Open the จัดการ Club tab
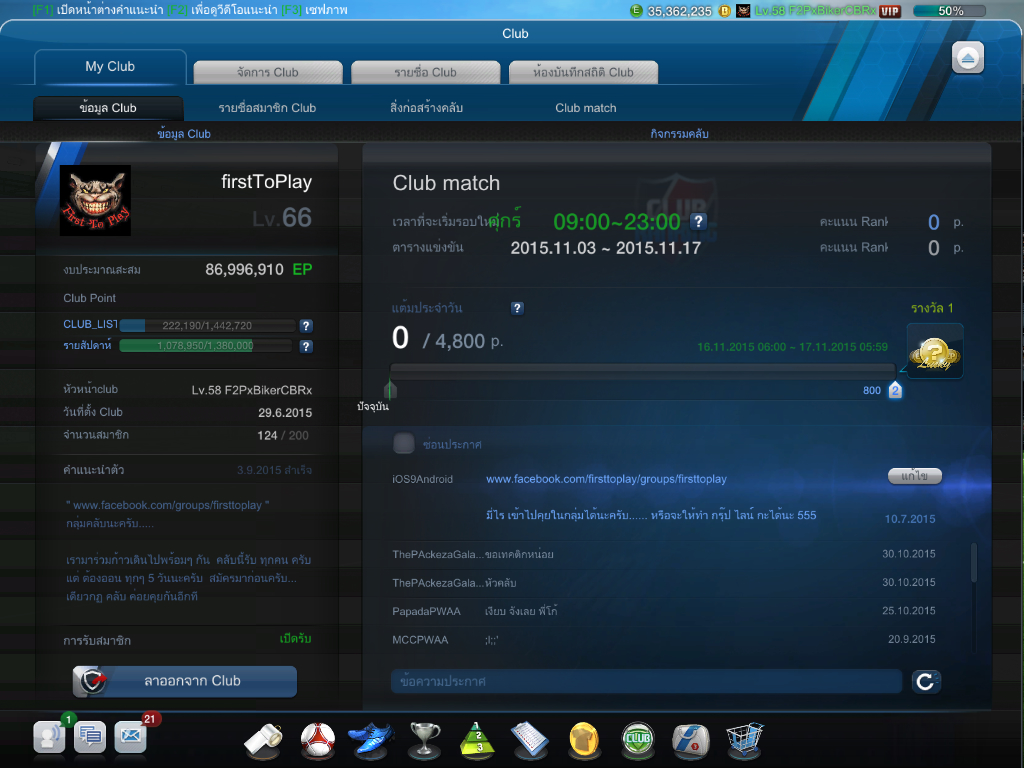Screen dimensions: 1024x768 (268, 72)
